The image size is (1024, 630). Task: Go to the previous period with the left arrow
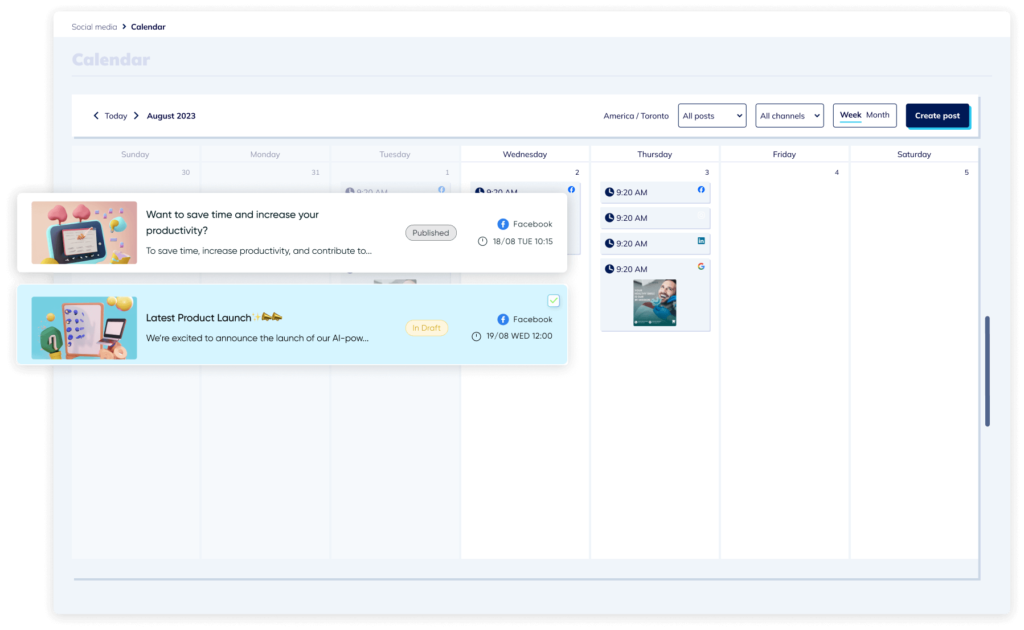click(x=96, y=116)
